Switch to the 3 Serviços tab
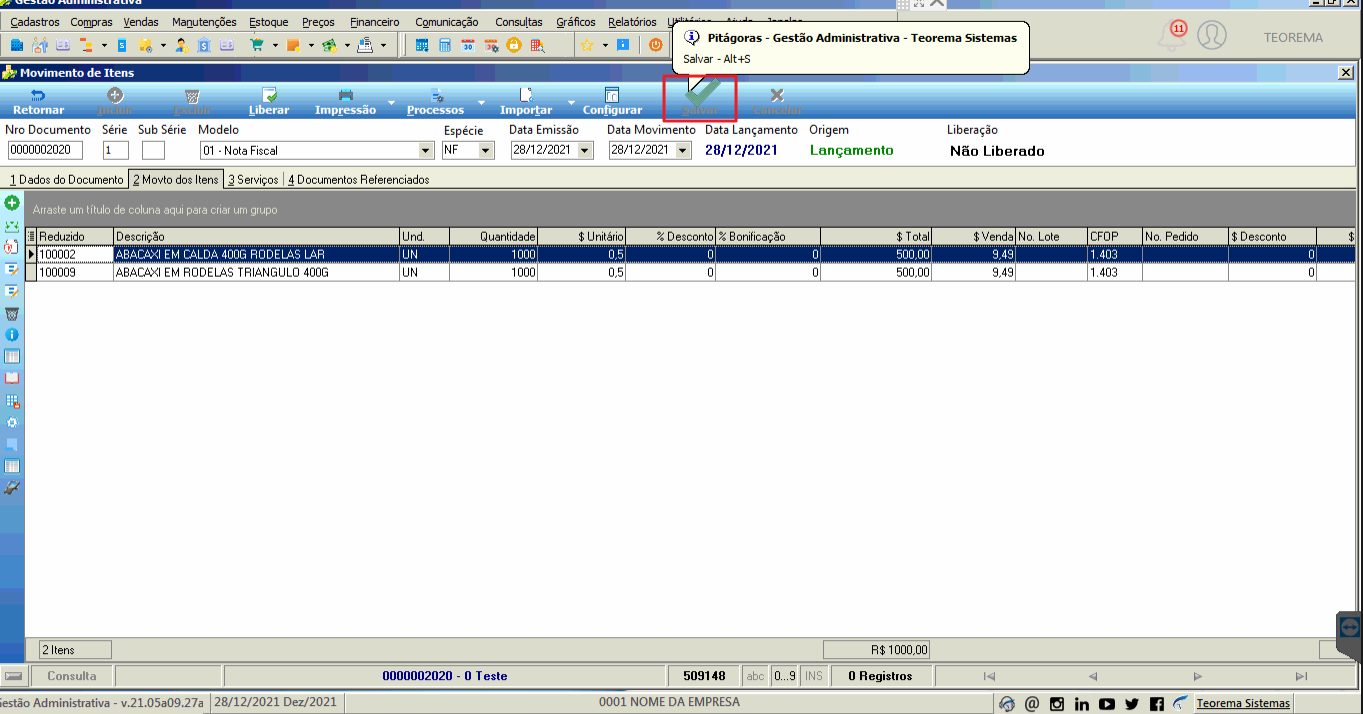Image resolution: width=1363 pixels, height=714 pixels. 254,180
